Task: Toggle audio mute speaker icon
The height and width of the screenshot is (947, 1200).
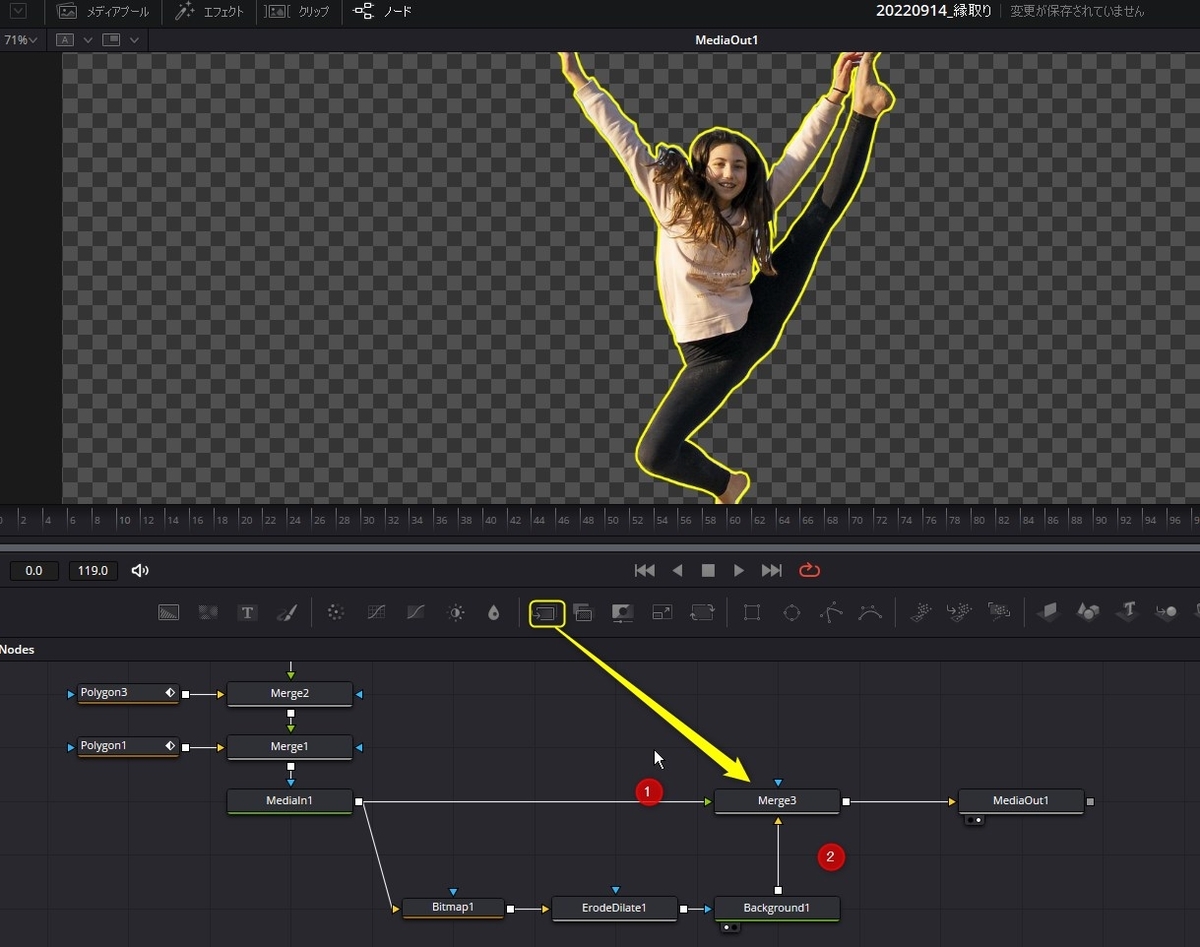Action: [x=140, y=570]
